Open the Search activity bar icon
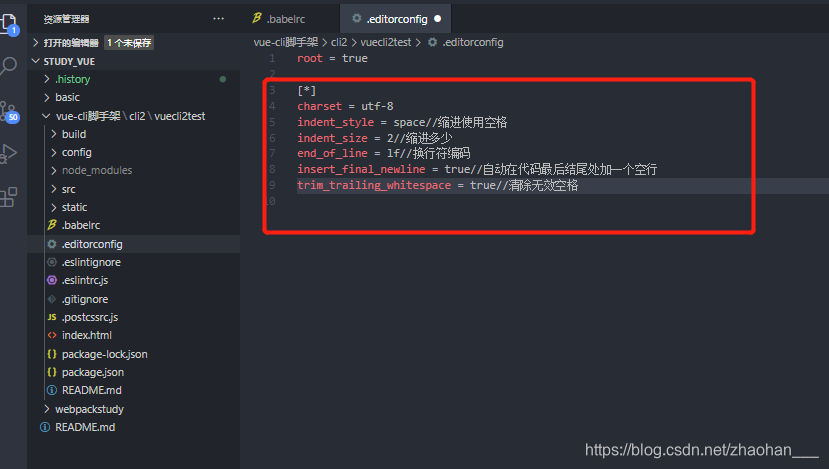829x469 pixels. click(8, 66)
